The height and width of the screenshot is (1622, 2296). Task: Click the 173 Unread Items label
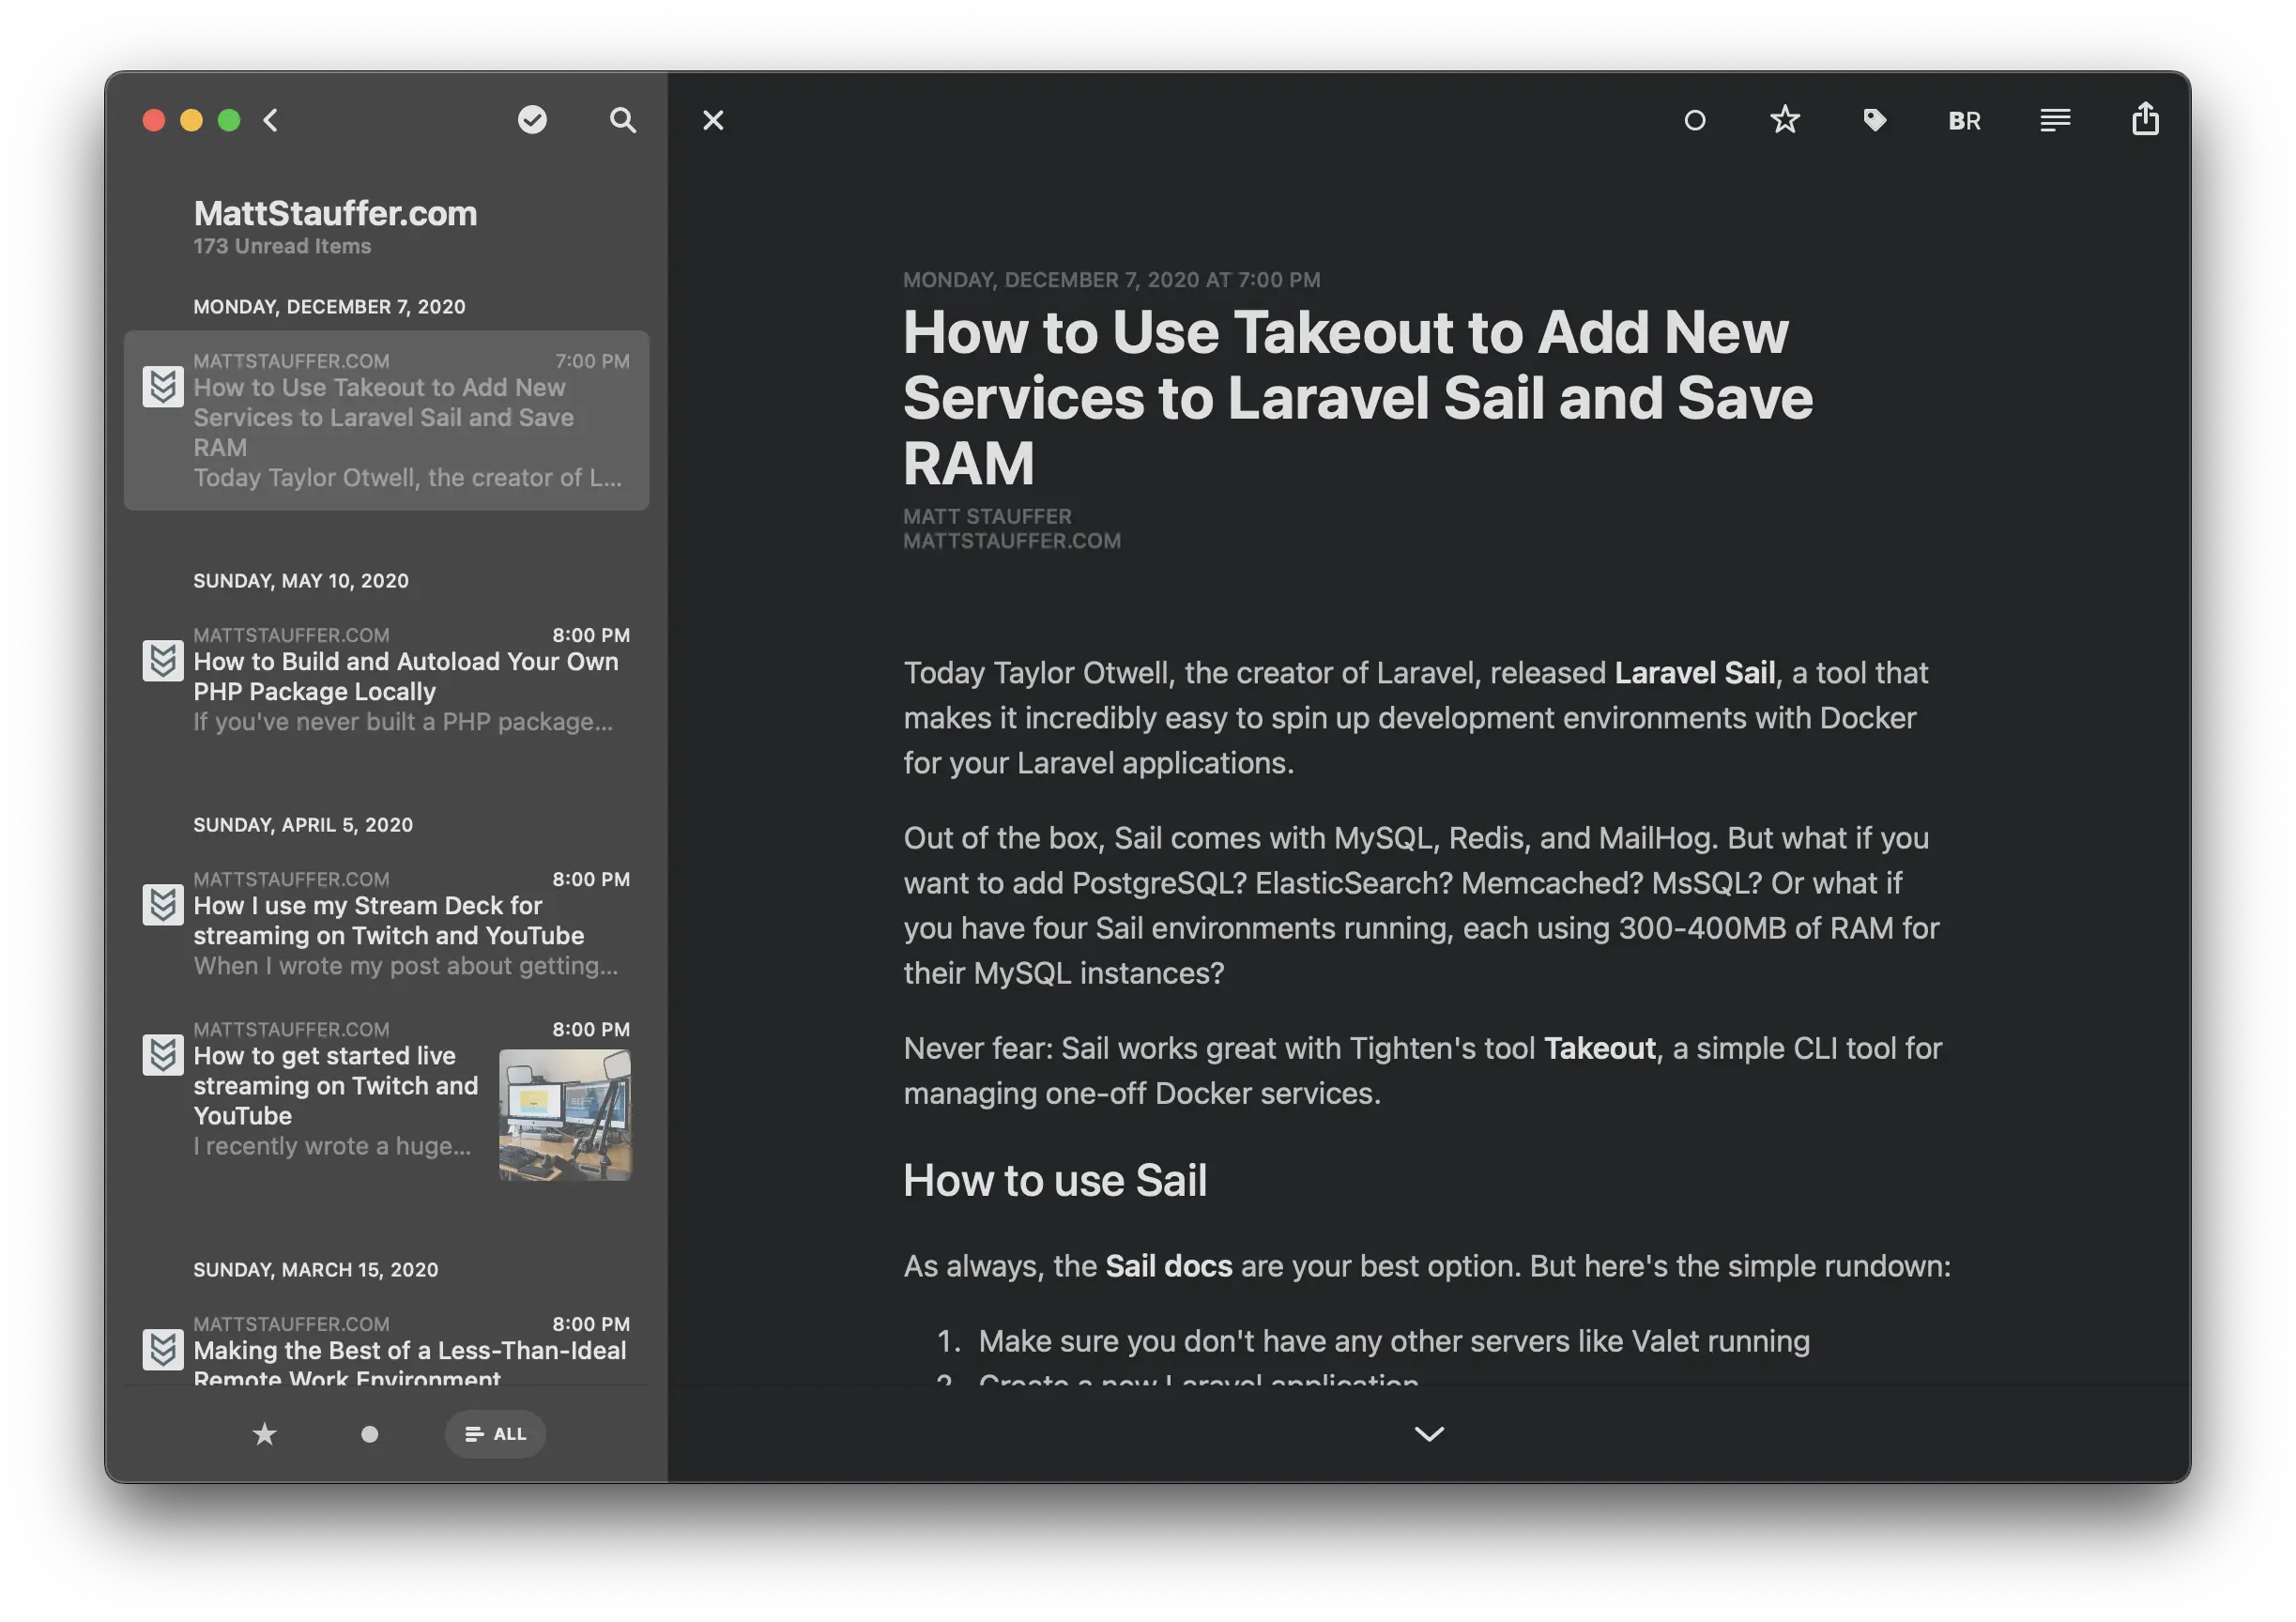tap(282, 246)
